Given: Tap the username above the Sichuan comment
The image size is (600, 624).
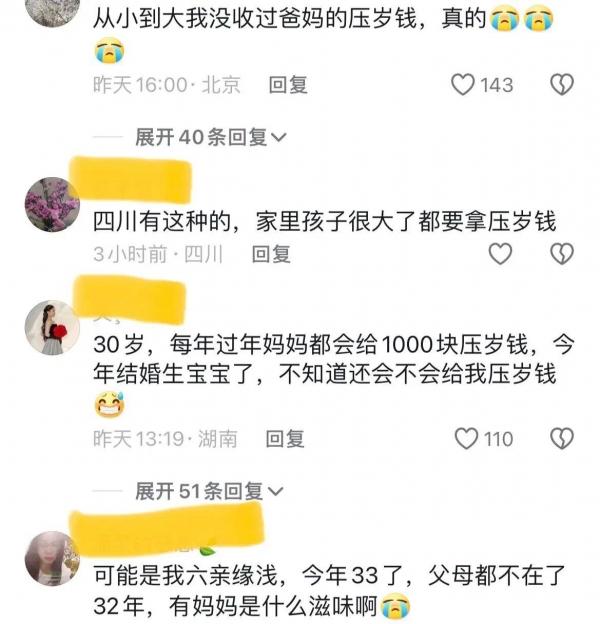Looking at the screenshot, I should (131, 180).
